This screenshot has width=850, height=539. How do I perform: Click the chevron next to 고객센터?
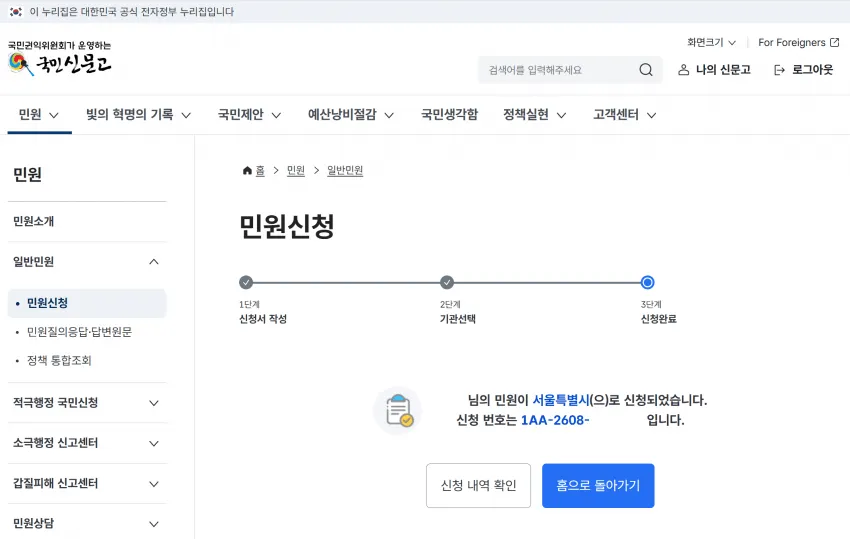[x=652, y=115]
